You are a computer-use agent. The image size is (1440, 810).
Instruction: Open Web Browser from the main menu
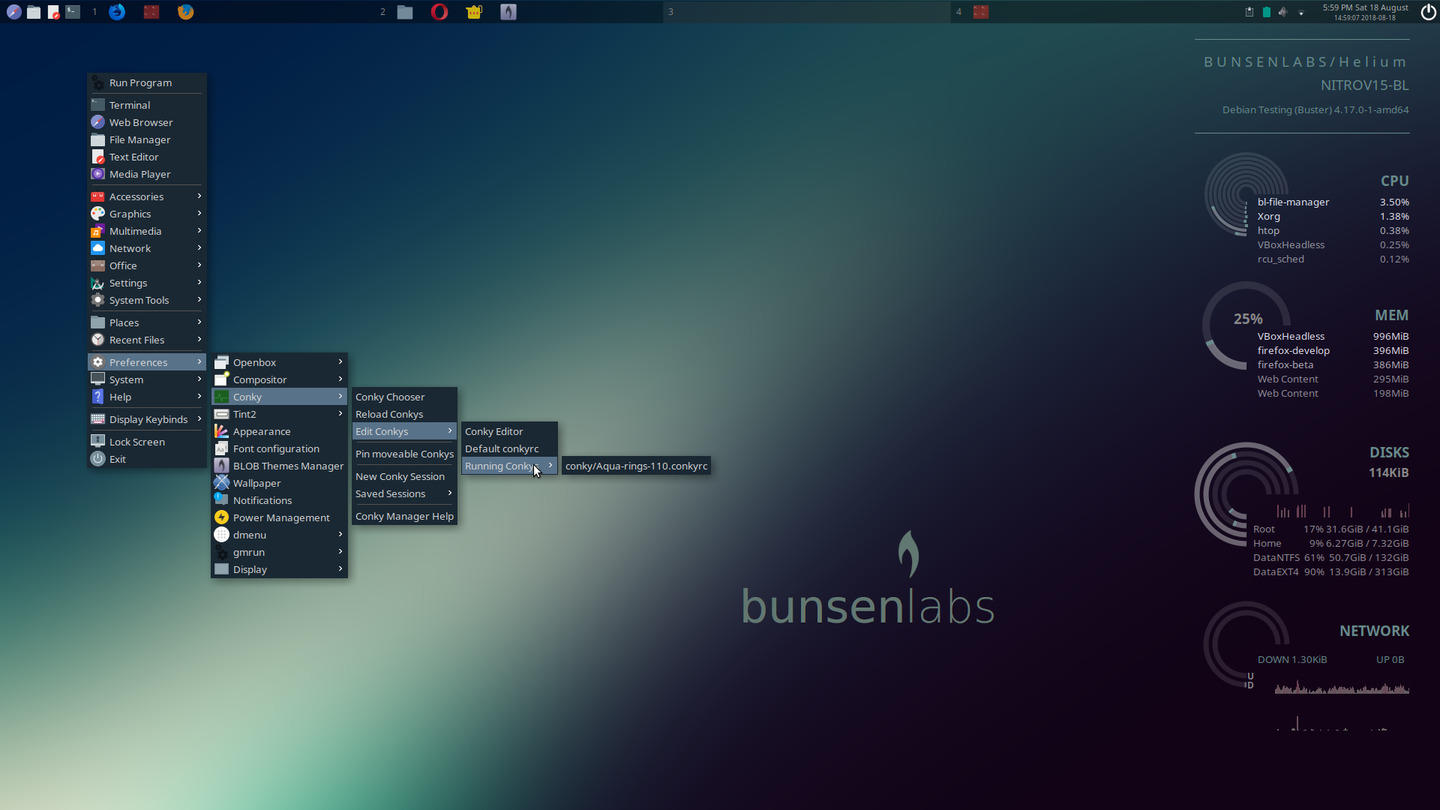coord(147,122)
